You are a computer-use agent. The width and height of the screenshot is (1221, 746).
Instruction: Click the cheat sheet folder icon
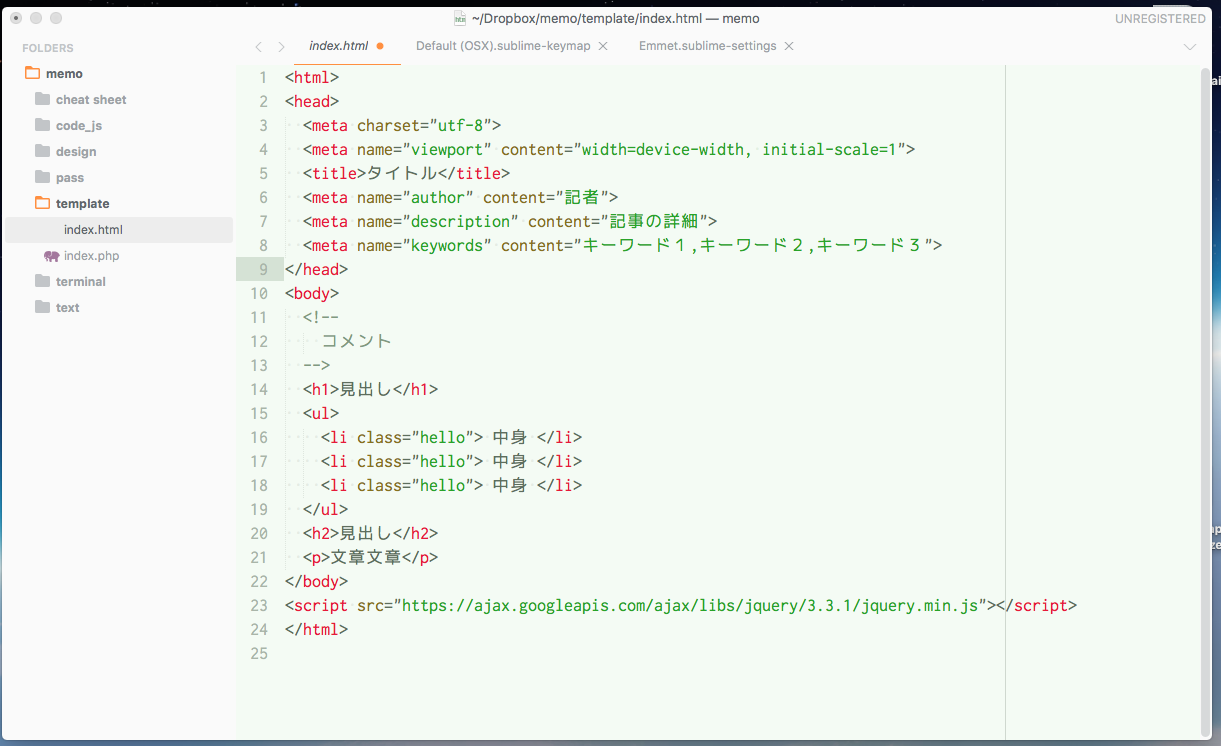point(42,99)
